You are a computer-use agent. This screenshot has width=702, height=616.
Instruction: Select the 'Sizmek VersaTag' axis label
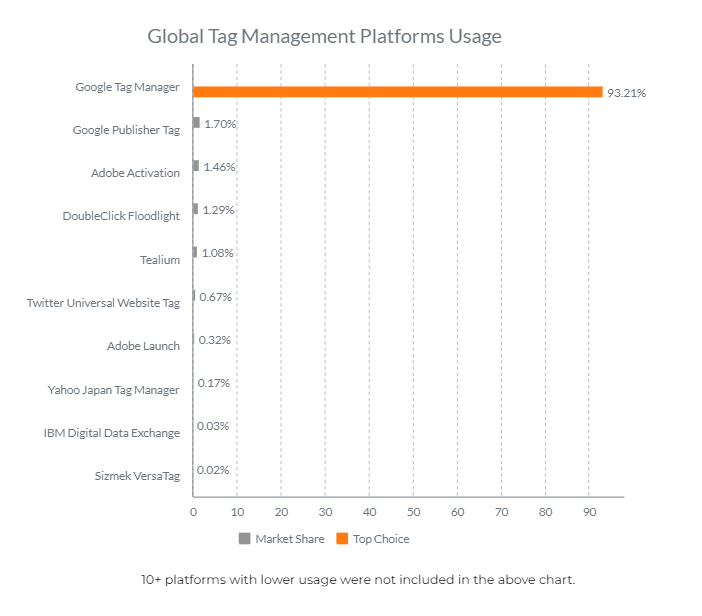(137, 476)
